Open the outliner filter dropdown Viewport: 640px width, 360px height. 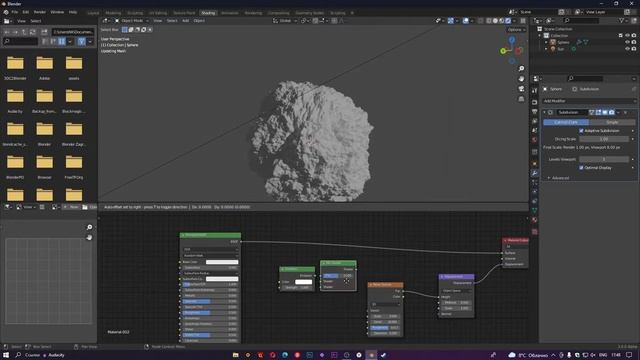[623, 20]
